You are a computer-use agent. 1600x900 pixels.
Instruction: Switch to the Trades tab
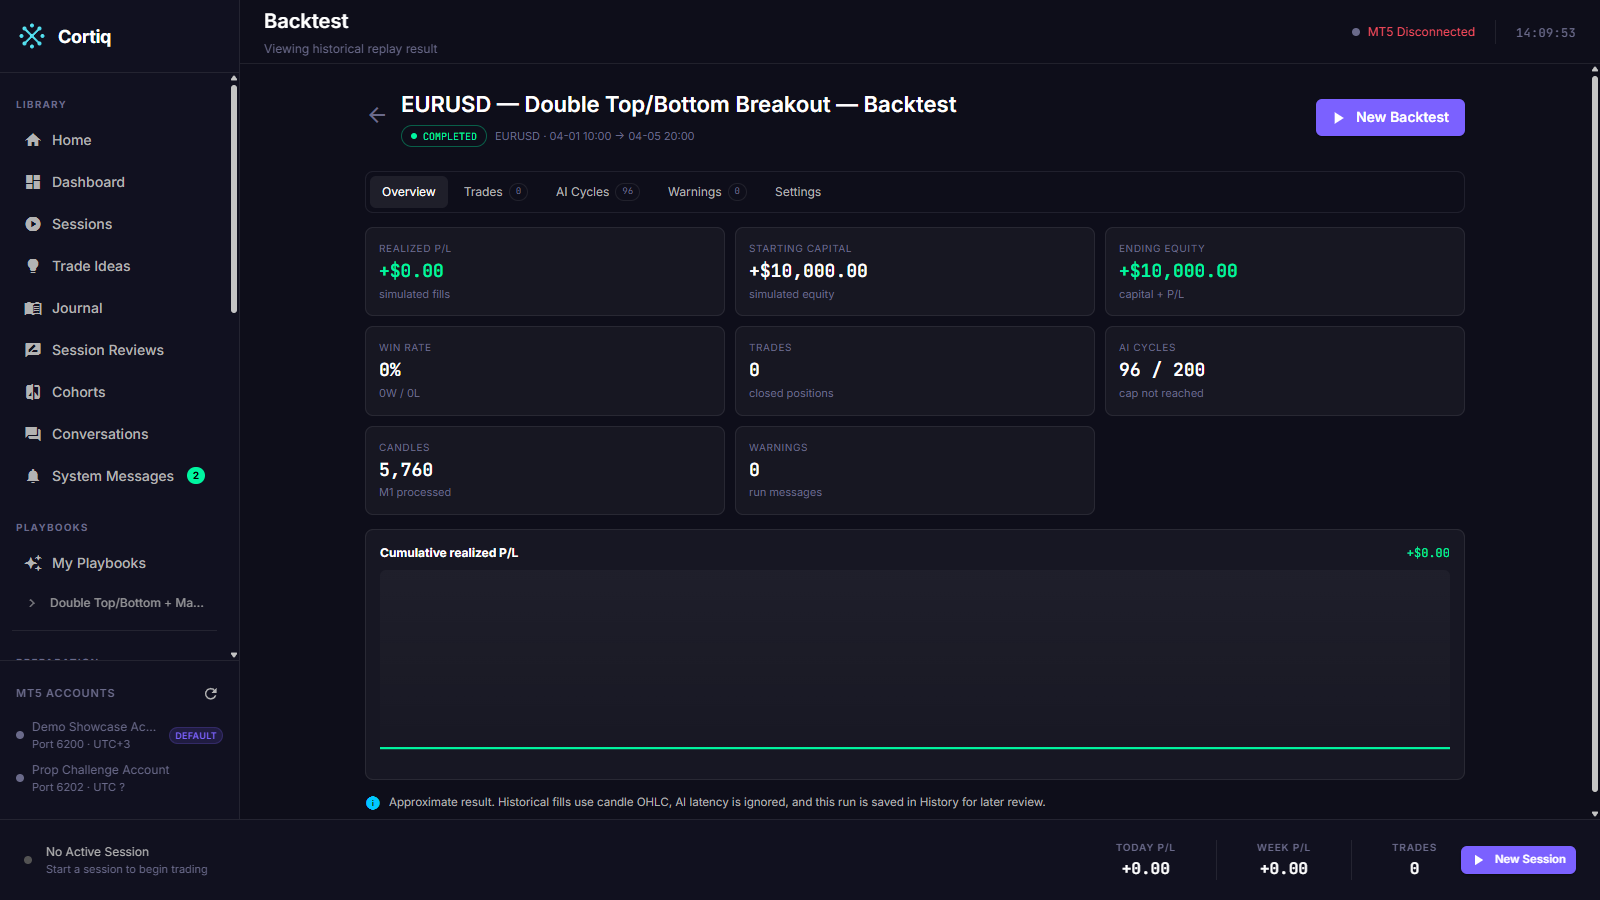(x=495, y=192)
